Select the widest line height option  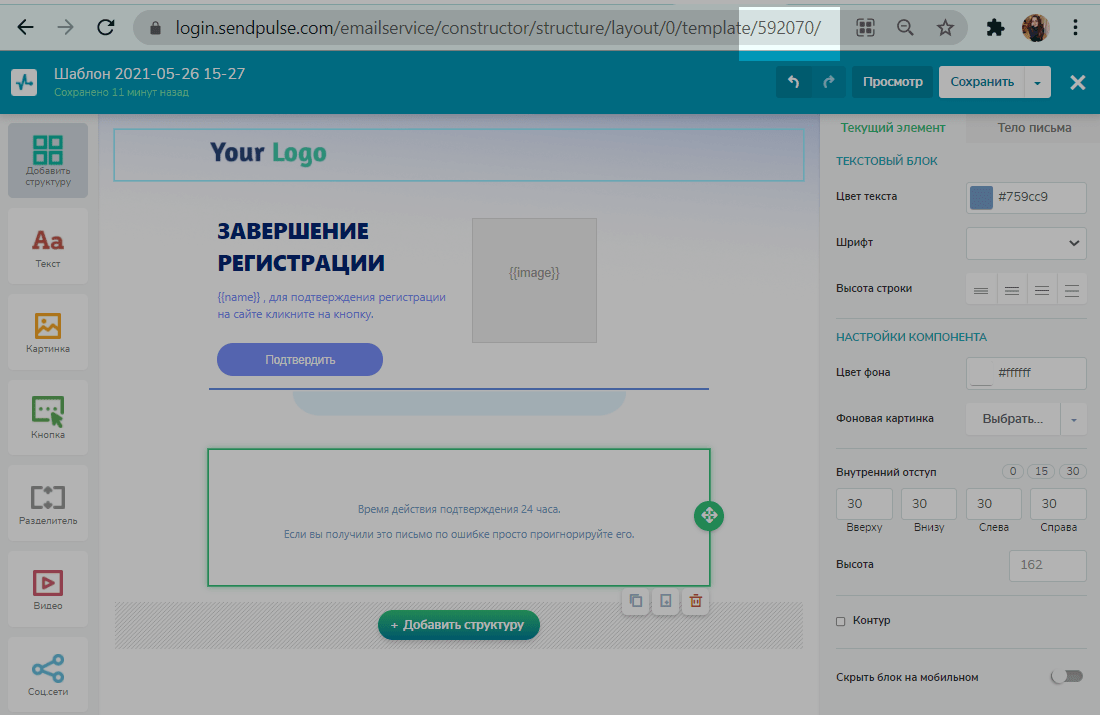pyautogui.click(x=1072, y=290)
